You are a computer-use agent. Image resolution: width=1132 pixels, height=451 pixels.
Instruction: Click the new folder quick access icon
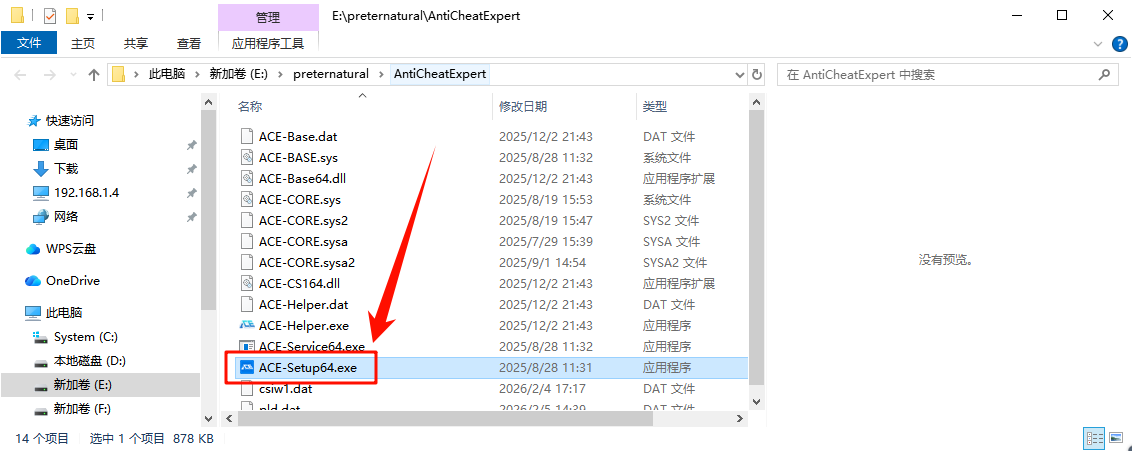[72, 15]
